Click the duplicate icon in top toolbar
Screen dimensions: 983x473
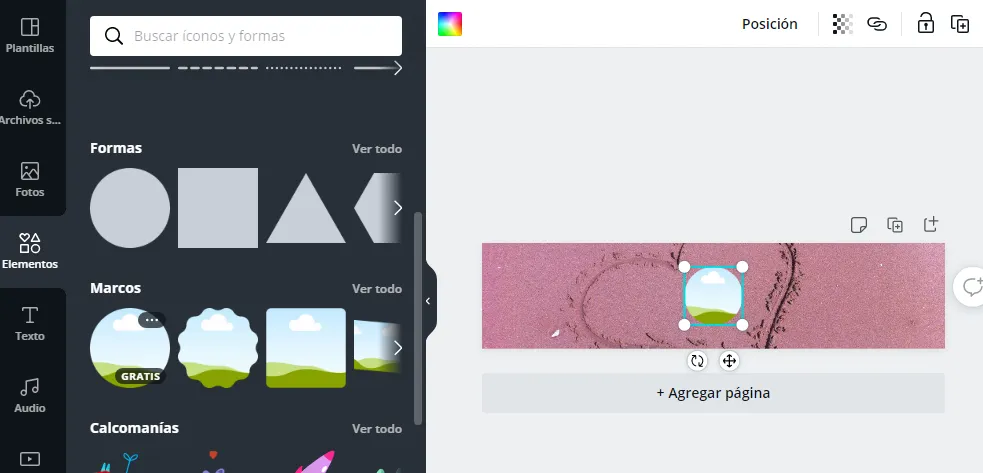[x=960, y=24]
